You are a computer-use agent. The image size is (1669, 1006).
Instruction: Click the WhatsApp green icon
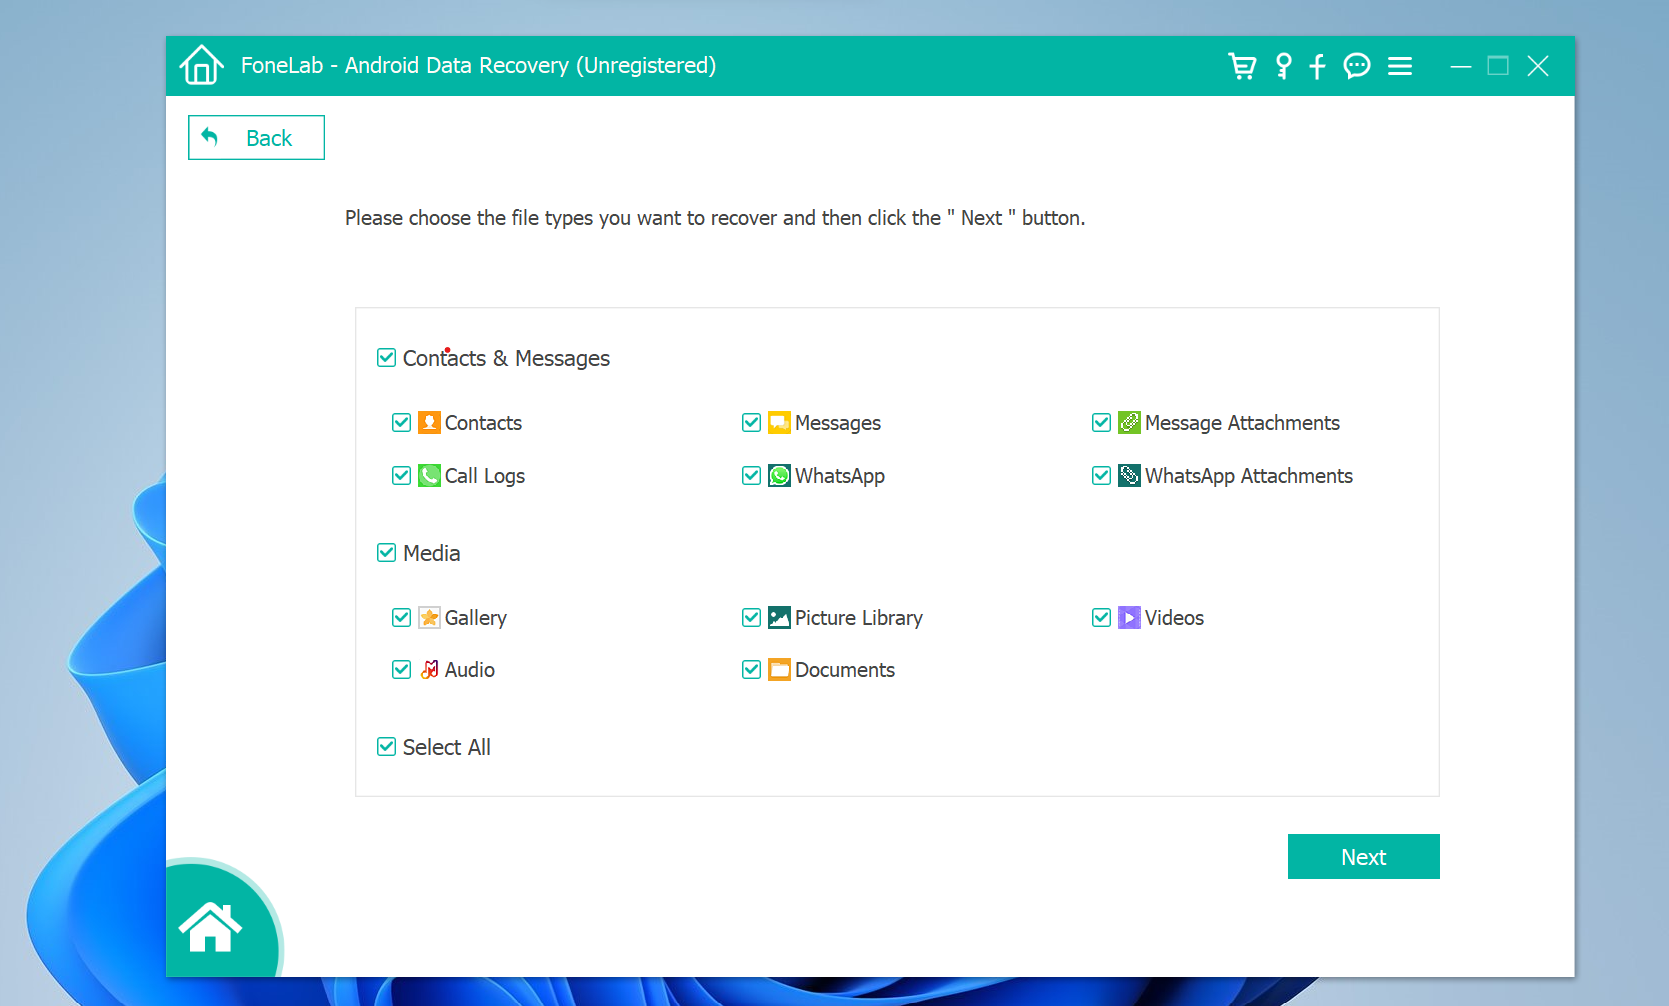click(779, 475)
